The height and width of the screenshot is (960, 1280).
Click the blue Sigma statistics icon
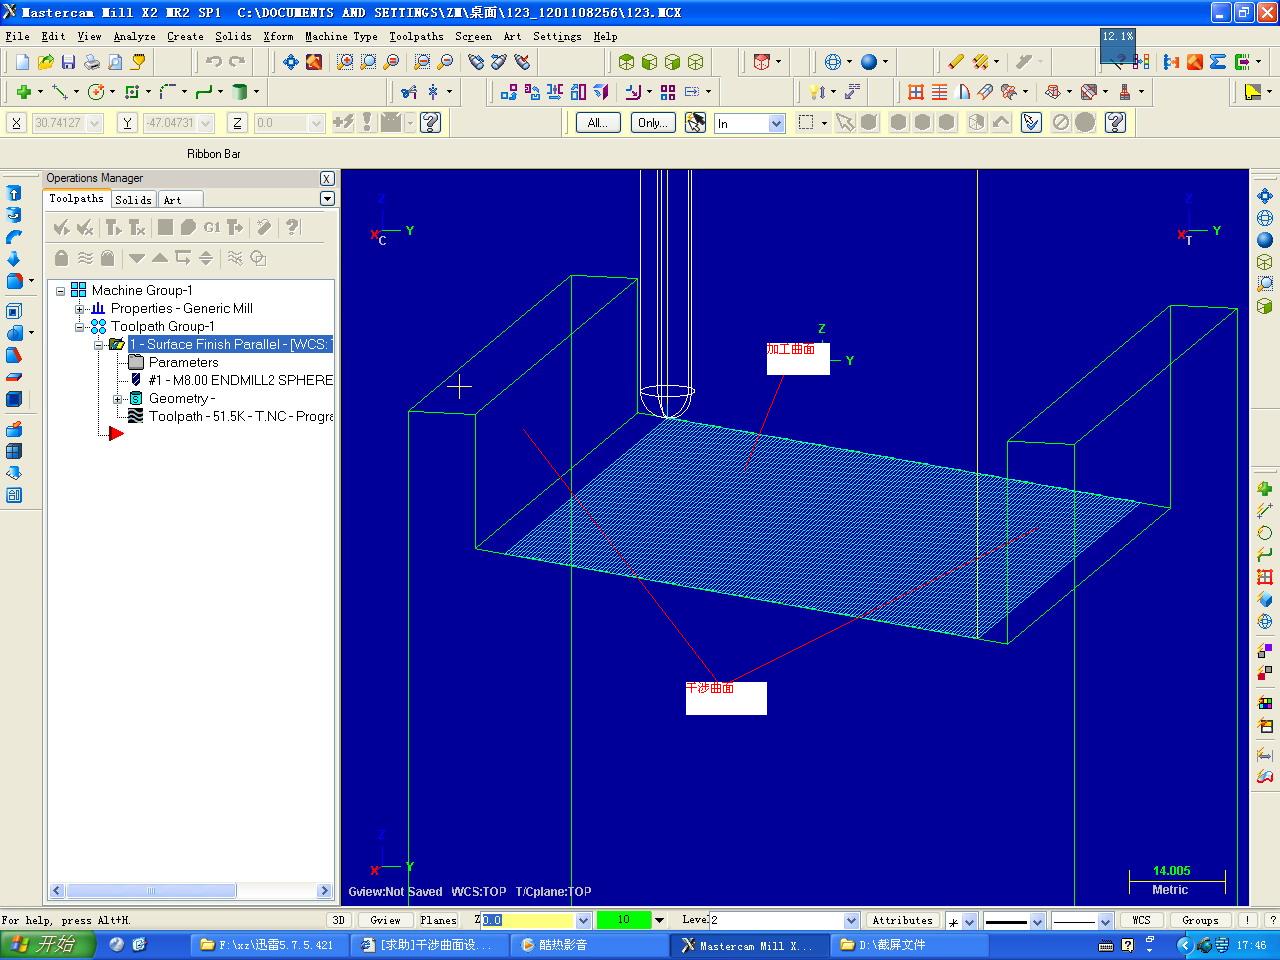(x=1217, y=62)
